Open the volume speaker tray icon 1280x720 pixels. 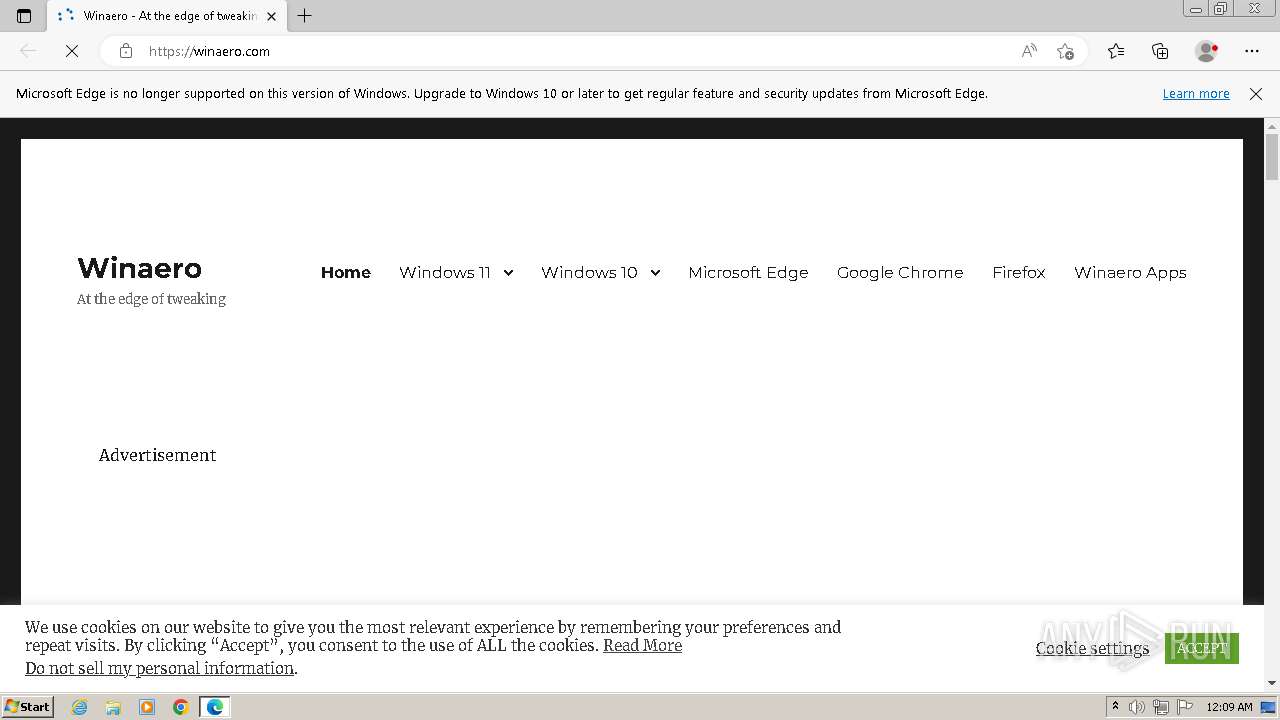pos(1137,707)
